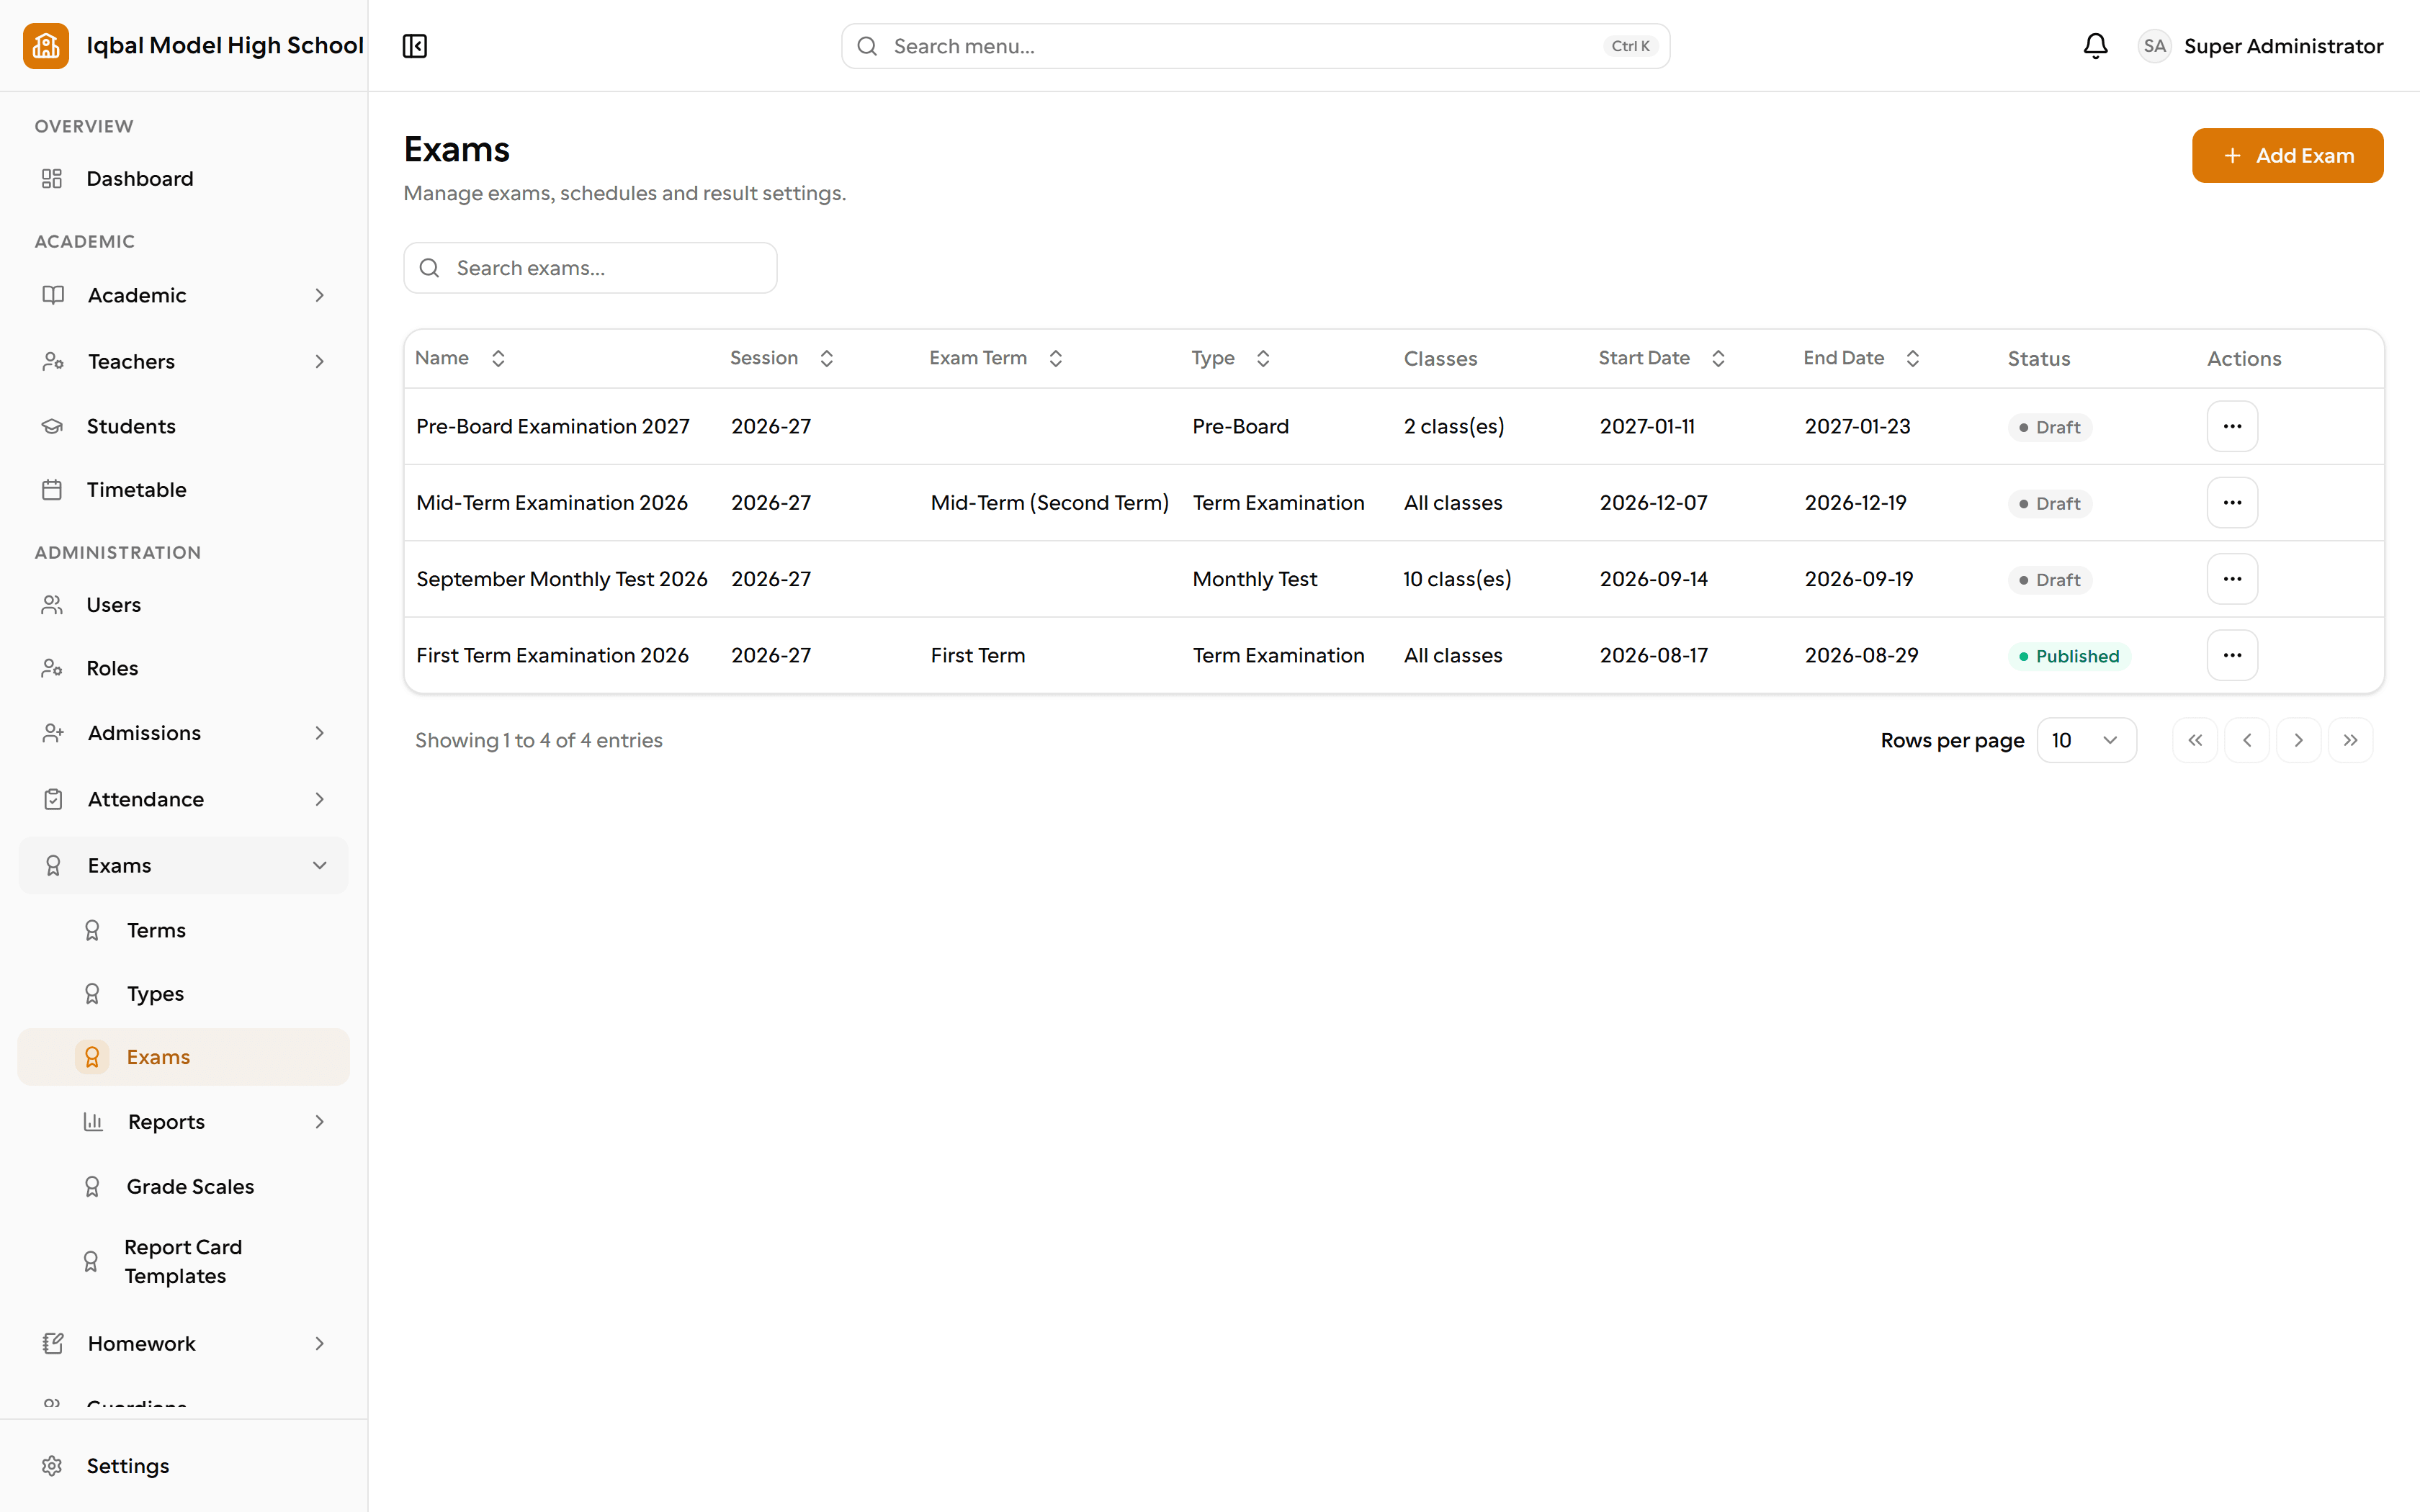Expand the Homework menu chevron
This screenshot has width=2420, height=1512.
(320, 1343)
